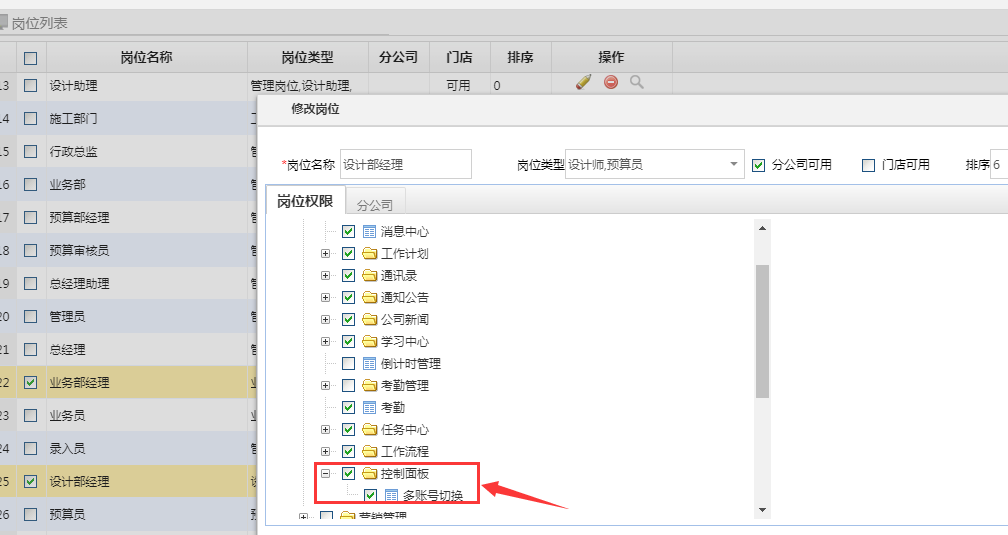Screen dimensions: 1008x535
Task: Select the 岗位权限 tab
Action: click(305, 202)
